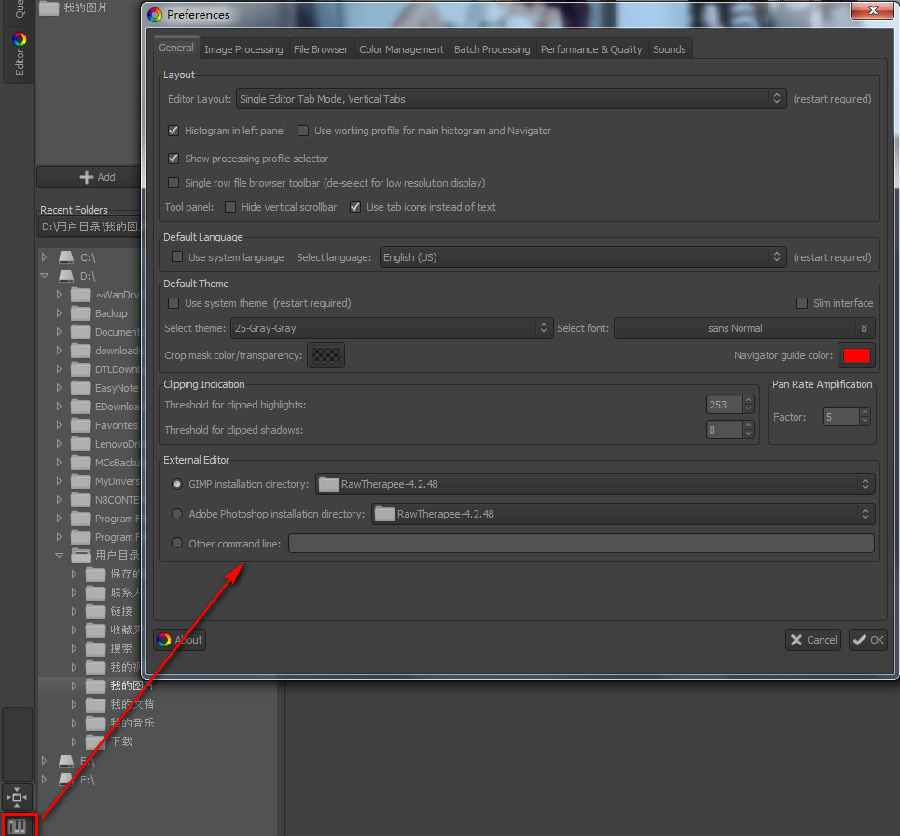Click the fullscreen toggle icon above preferences
The height and width of the screenshot is (836, 900).
point(17,797)
